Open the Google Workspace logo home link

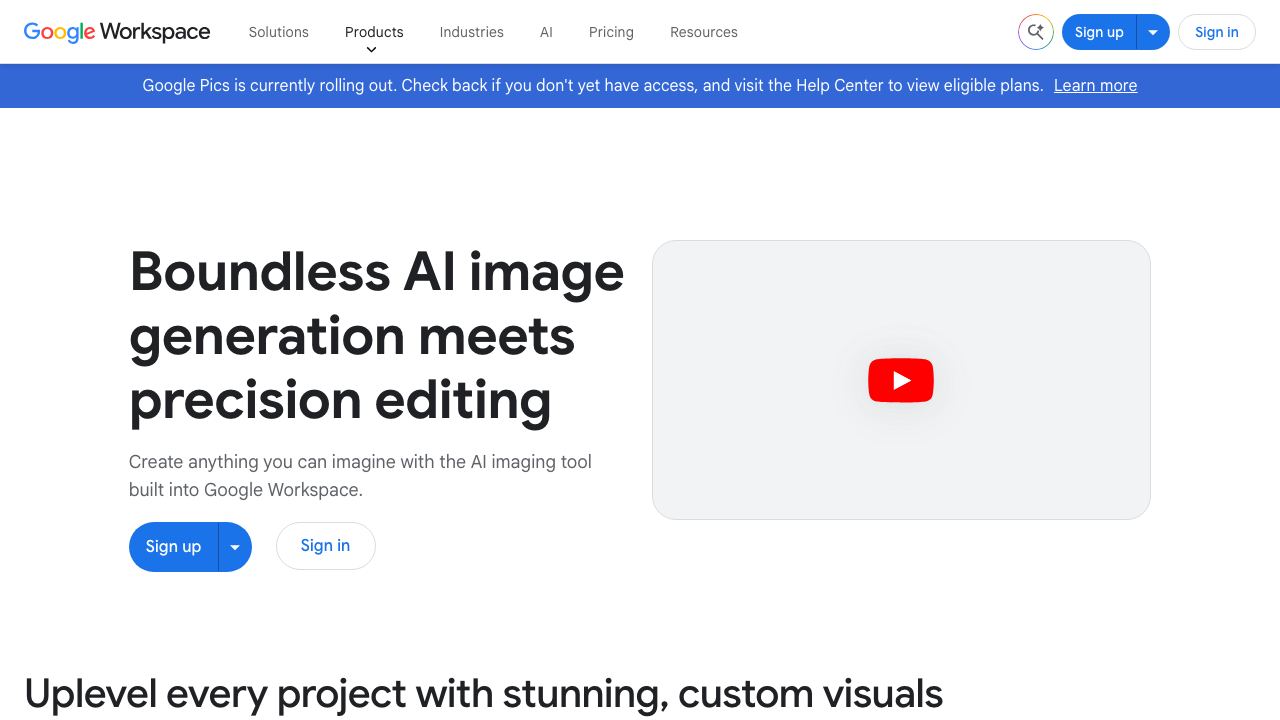117,32
